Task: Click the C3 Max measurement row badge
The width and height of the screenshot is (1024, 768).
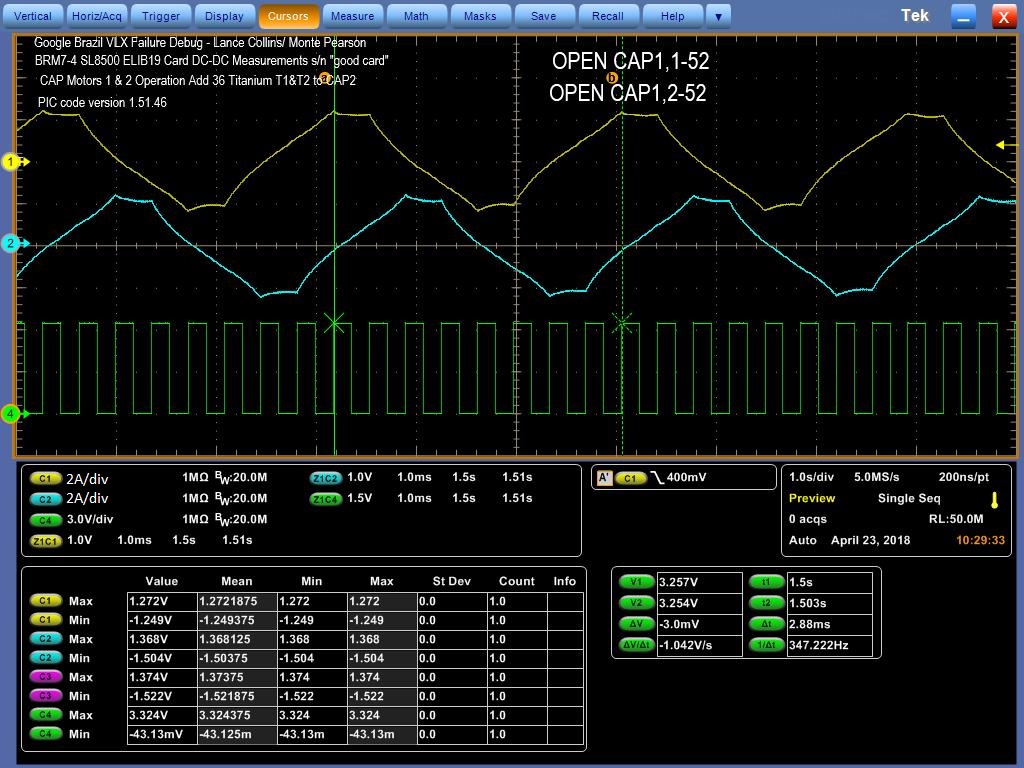Action: pyautogui.click(x=45, y=677)
